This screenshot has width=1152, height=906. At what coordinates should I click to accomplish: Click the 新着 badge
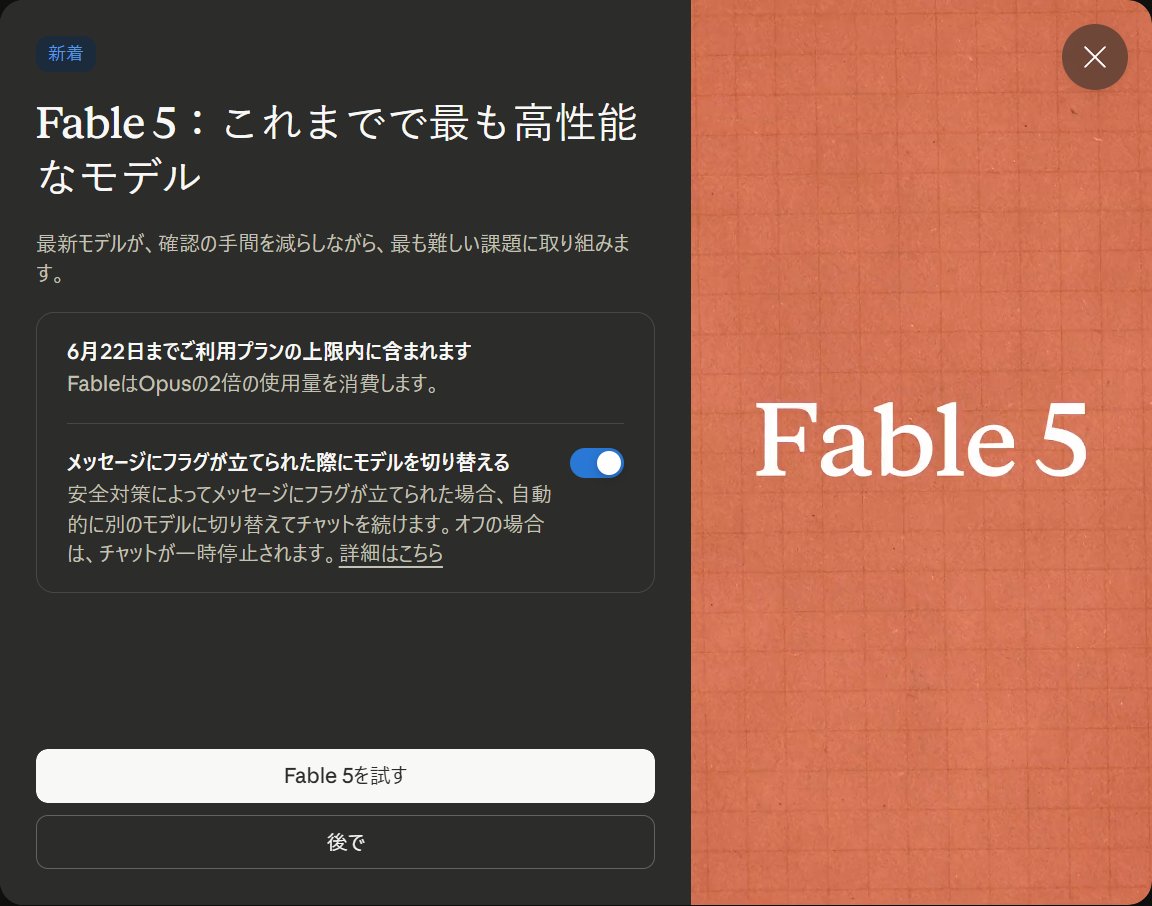(x=65, y=54)
